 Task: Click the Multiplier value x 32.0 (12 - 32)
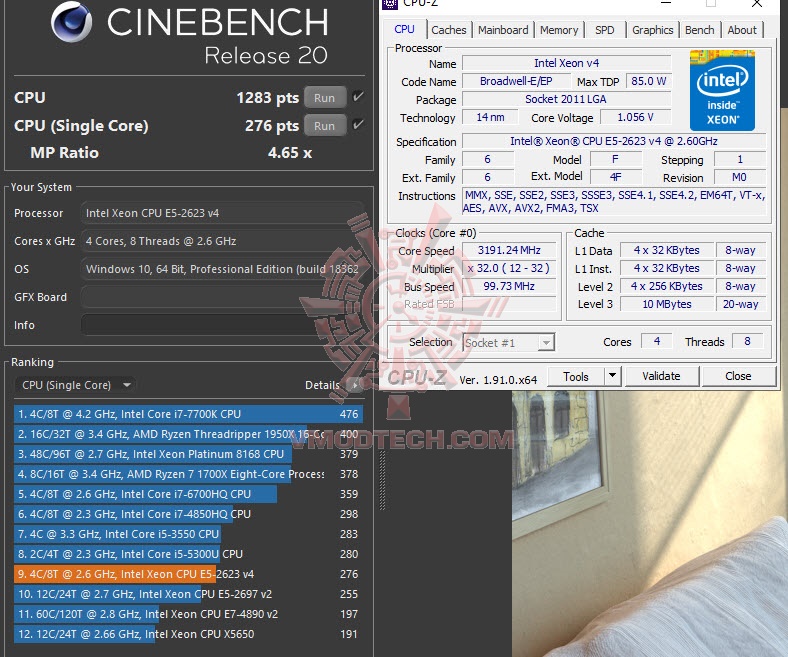pyautogui.click(x=509, y=268)
